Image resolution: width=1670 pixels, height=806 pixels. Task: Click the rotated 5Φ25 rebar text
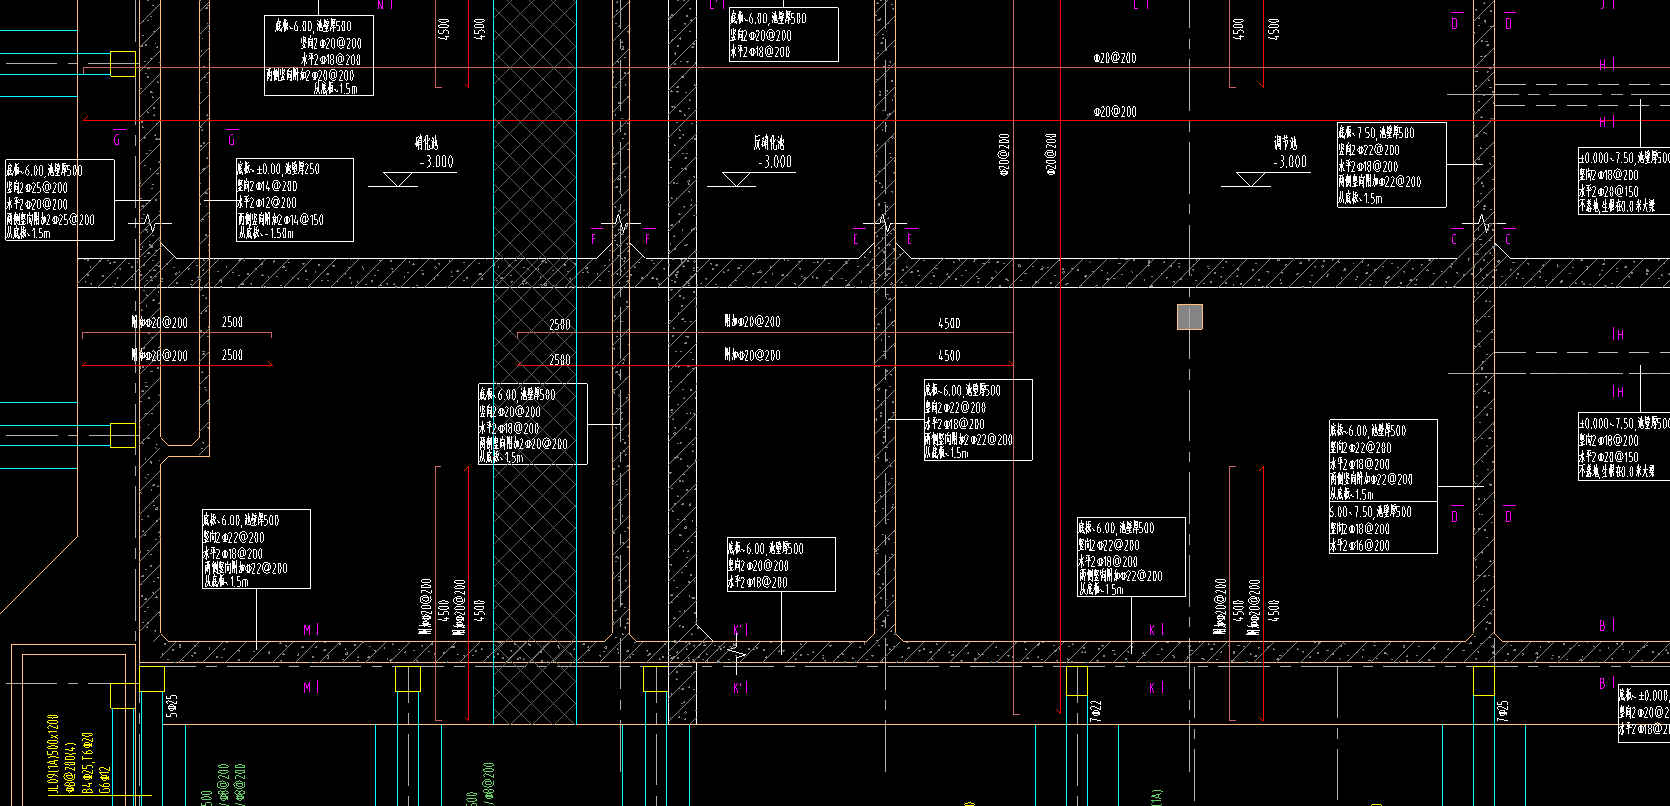pos(172,705)
